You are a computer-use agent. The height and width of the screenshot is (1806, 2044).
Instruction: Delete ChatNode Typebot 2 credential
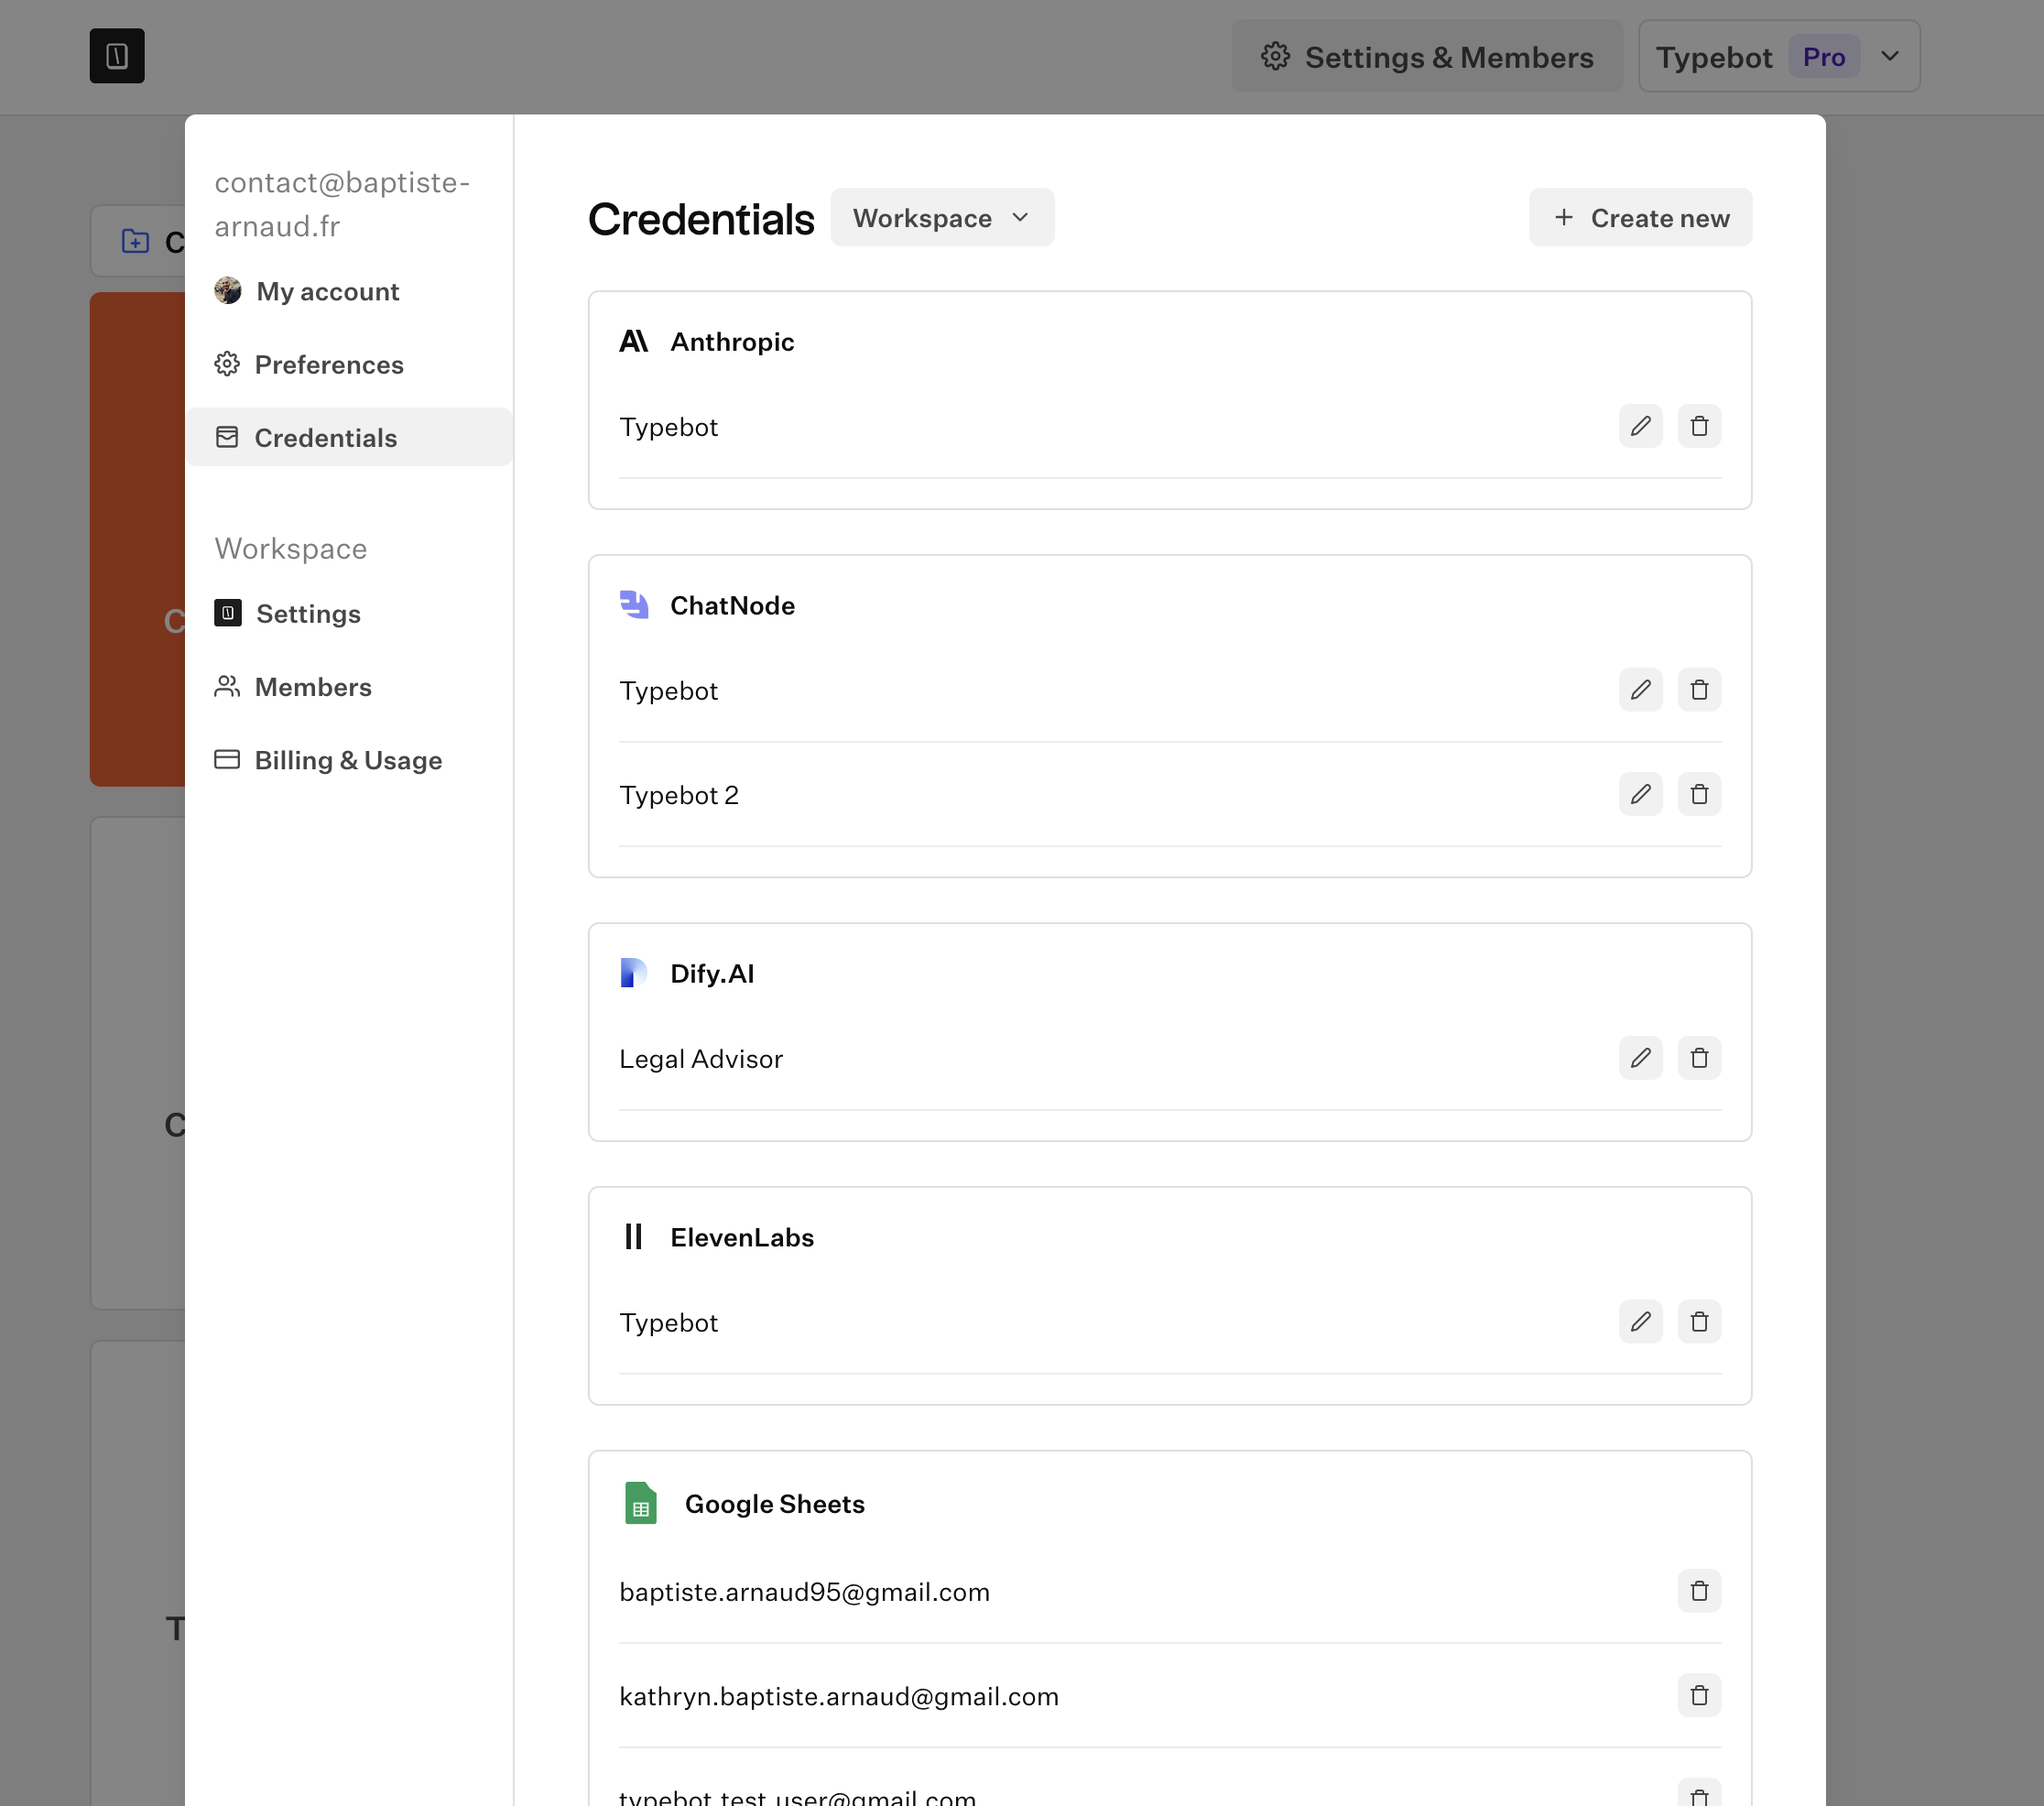(1699, 795)
